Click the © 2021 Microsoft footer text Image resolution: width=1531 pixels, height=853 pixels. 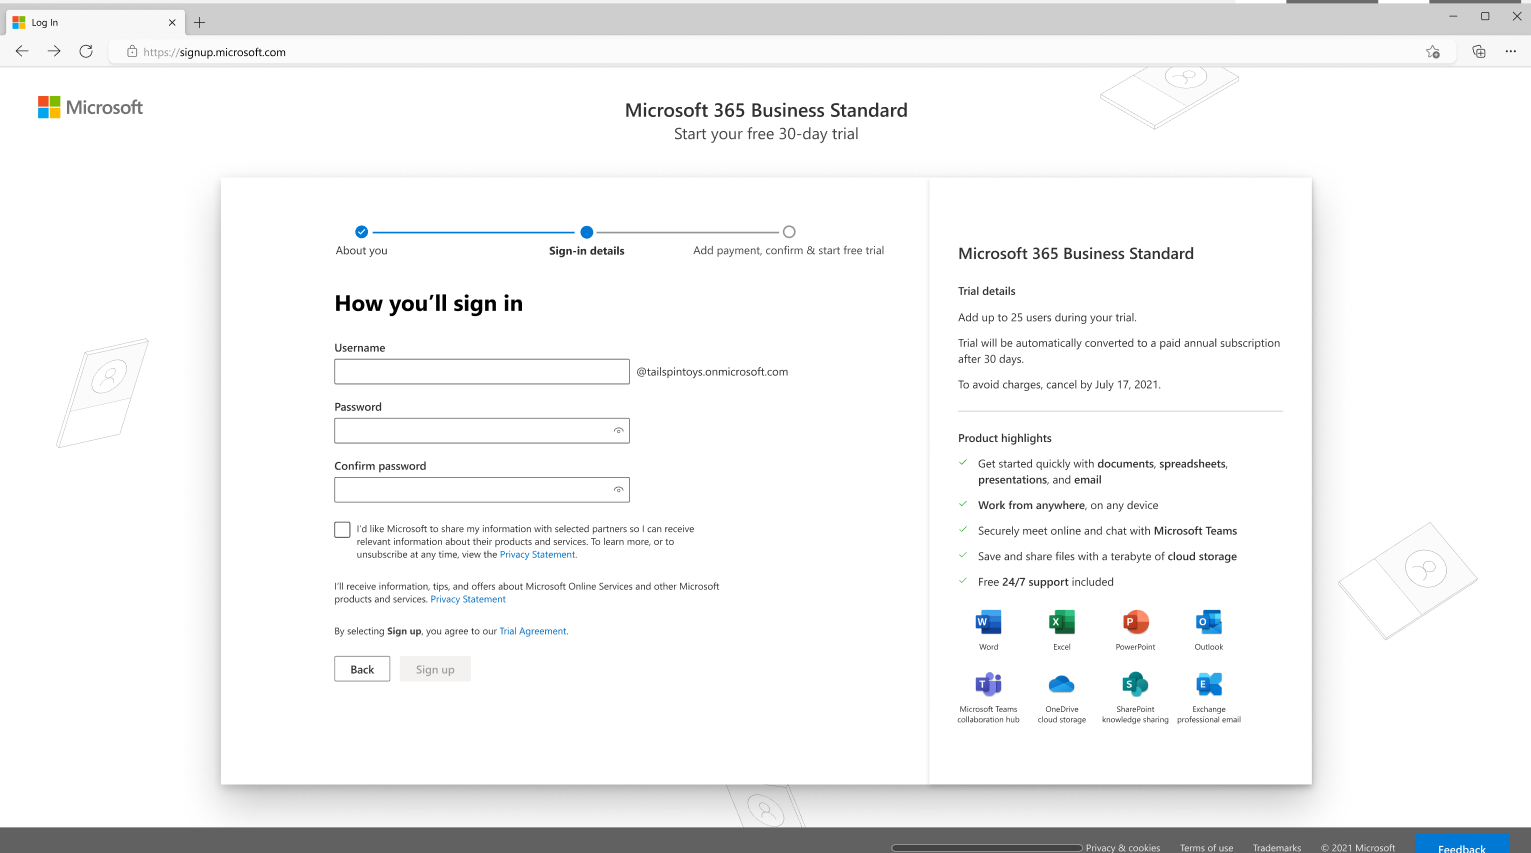click(x=1357, y=848)
